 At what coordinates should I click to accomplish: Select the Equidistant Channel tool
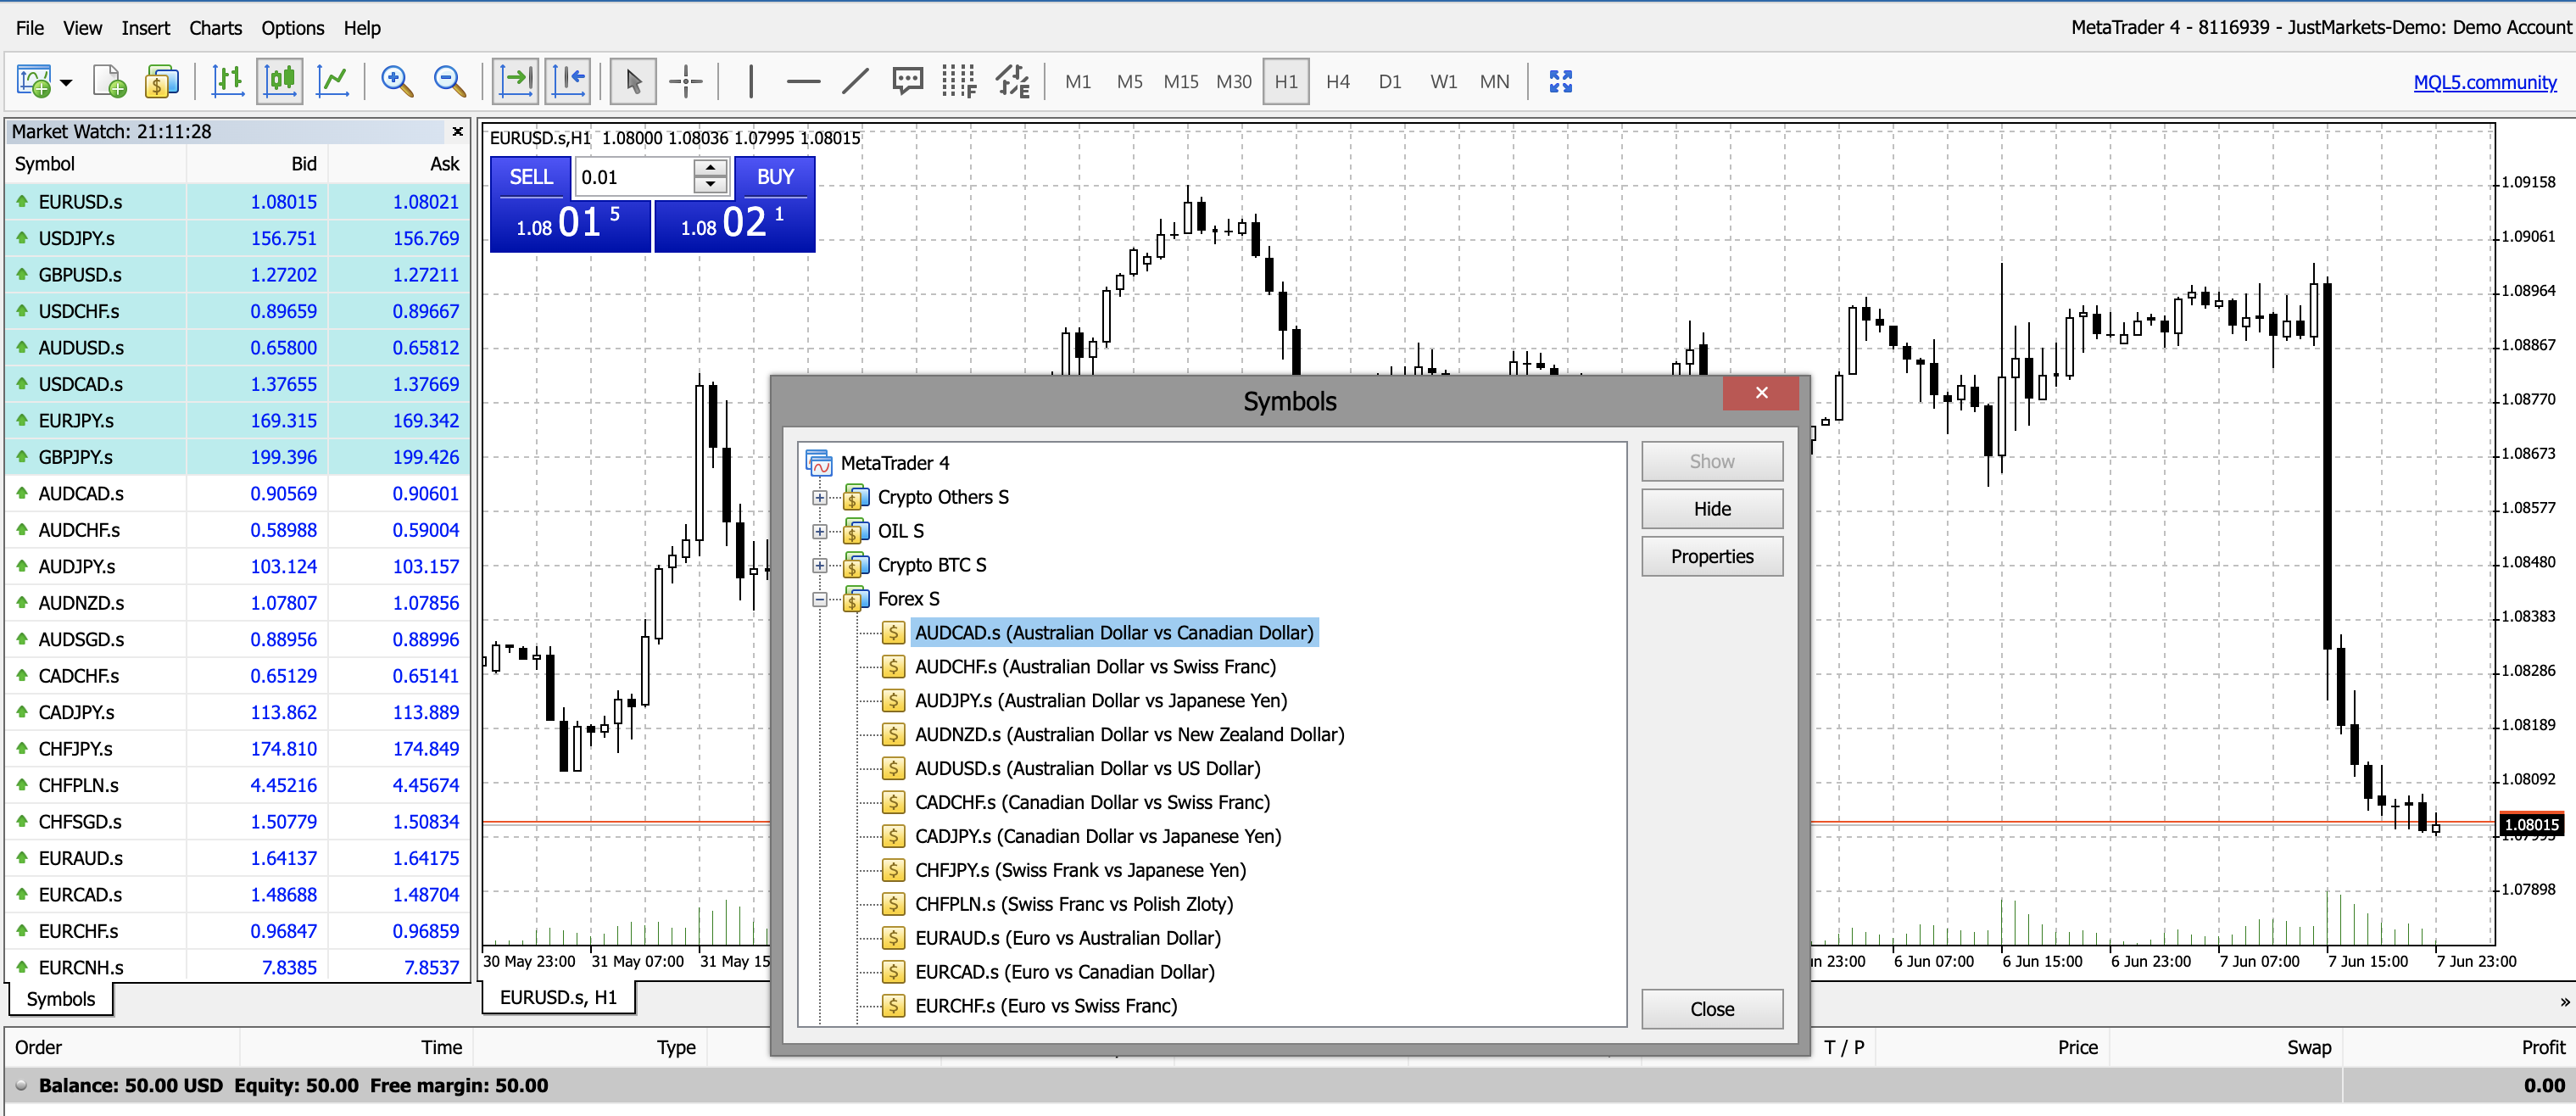point(1012,82)
